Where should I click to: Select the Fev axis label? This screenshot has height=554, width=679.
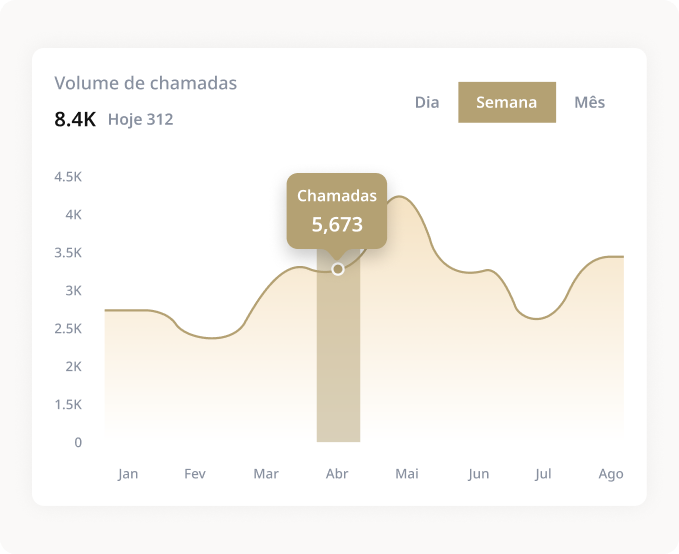point(195,473)
